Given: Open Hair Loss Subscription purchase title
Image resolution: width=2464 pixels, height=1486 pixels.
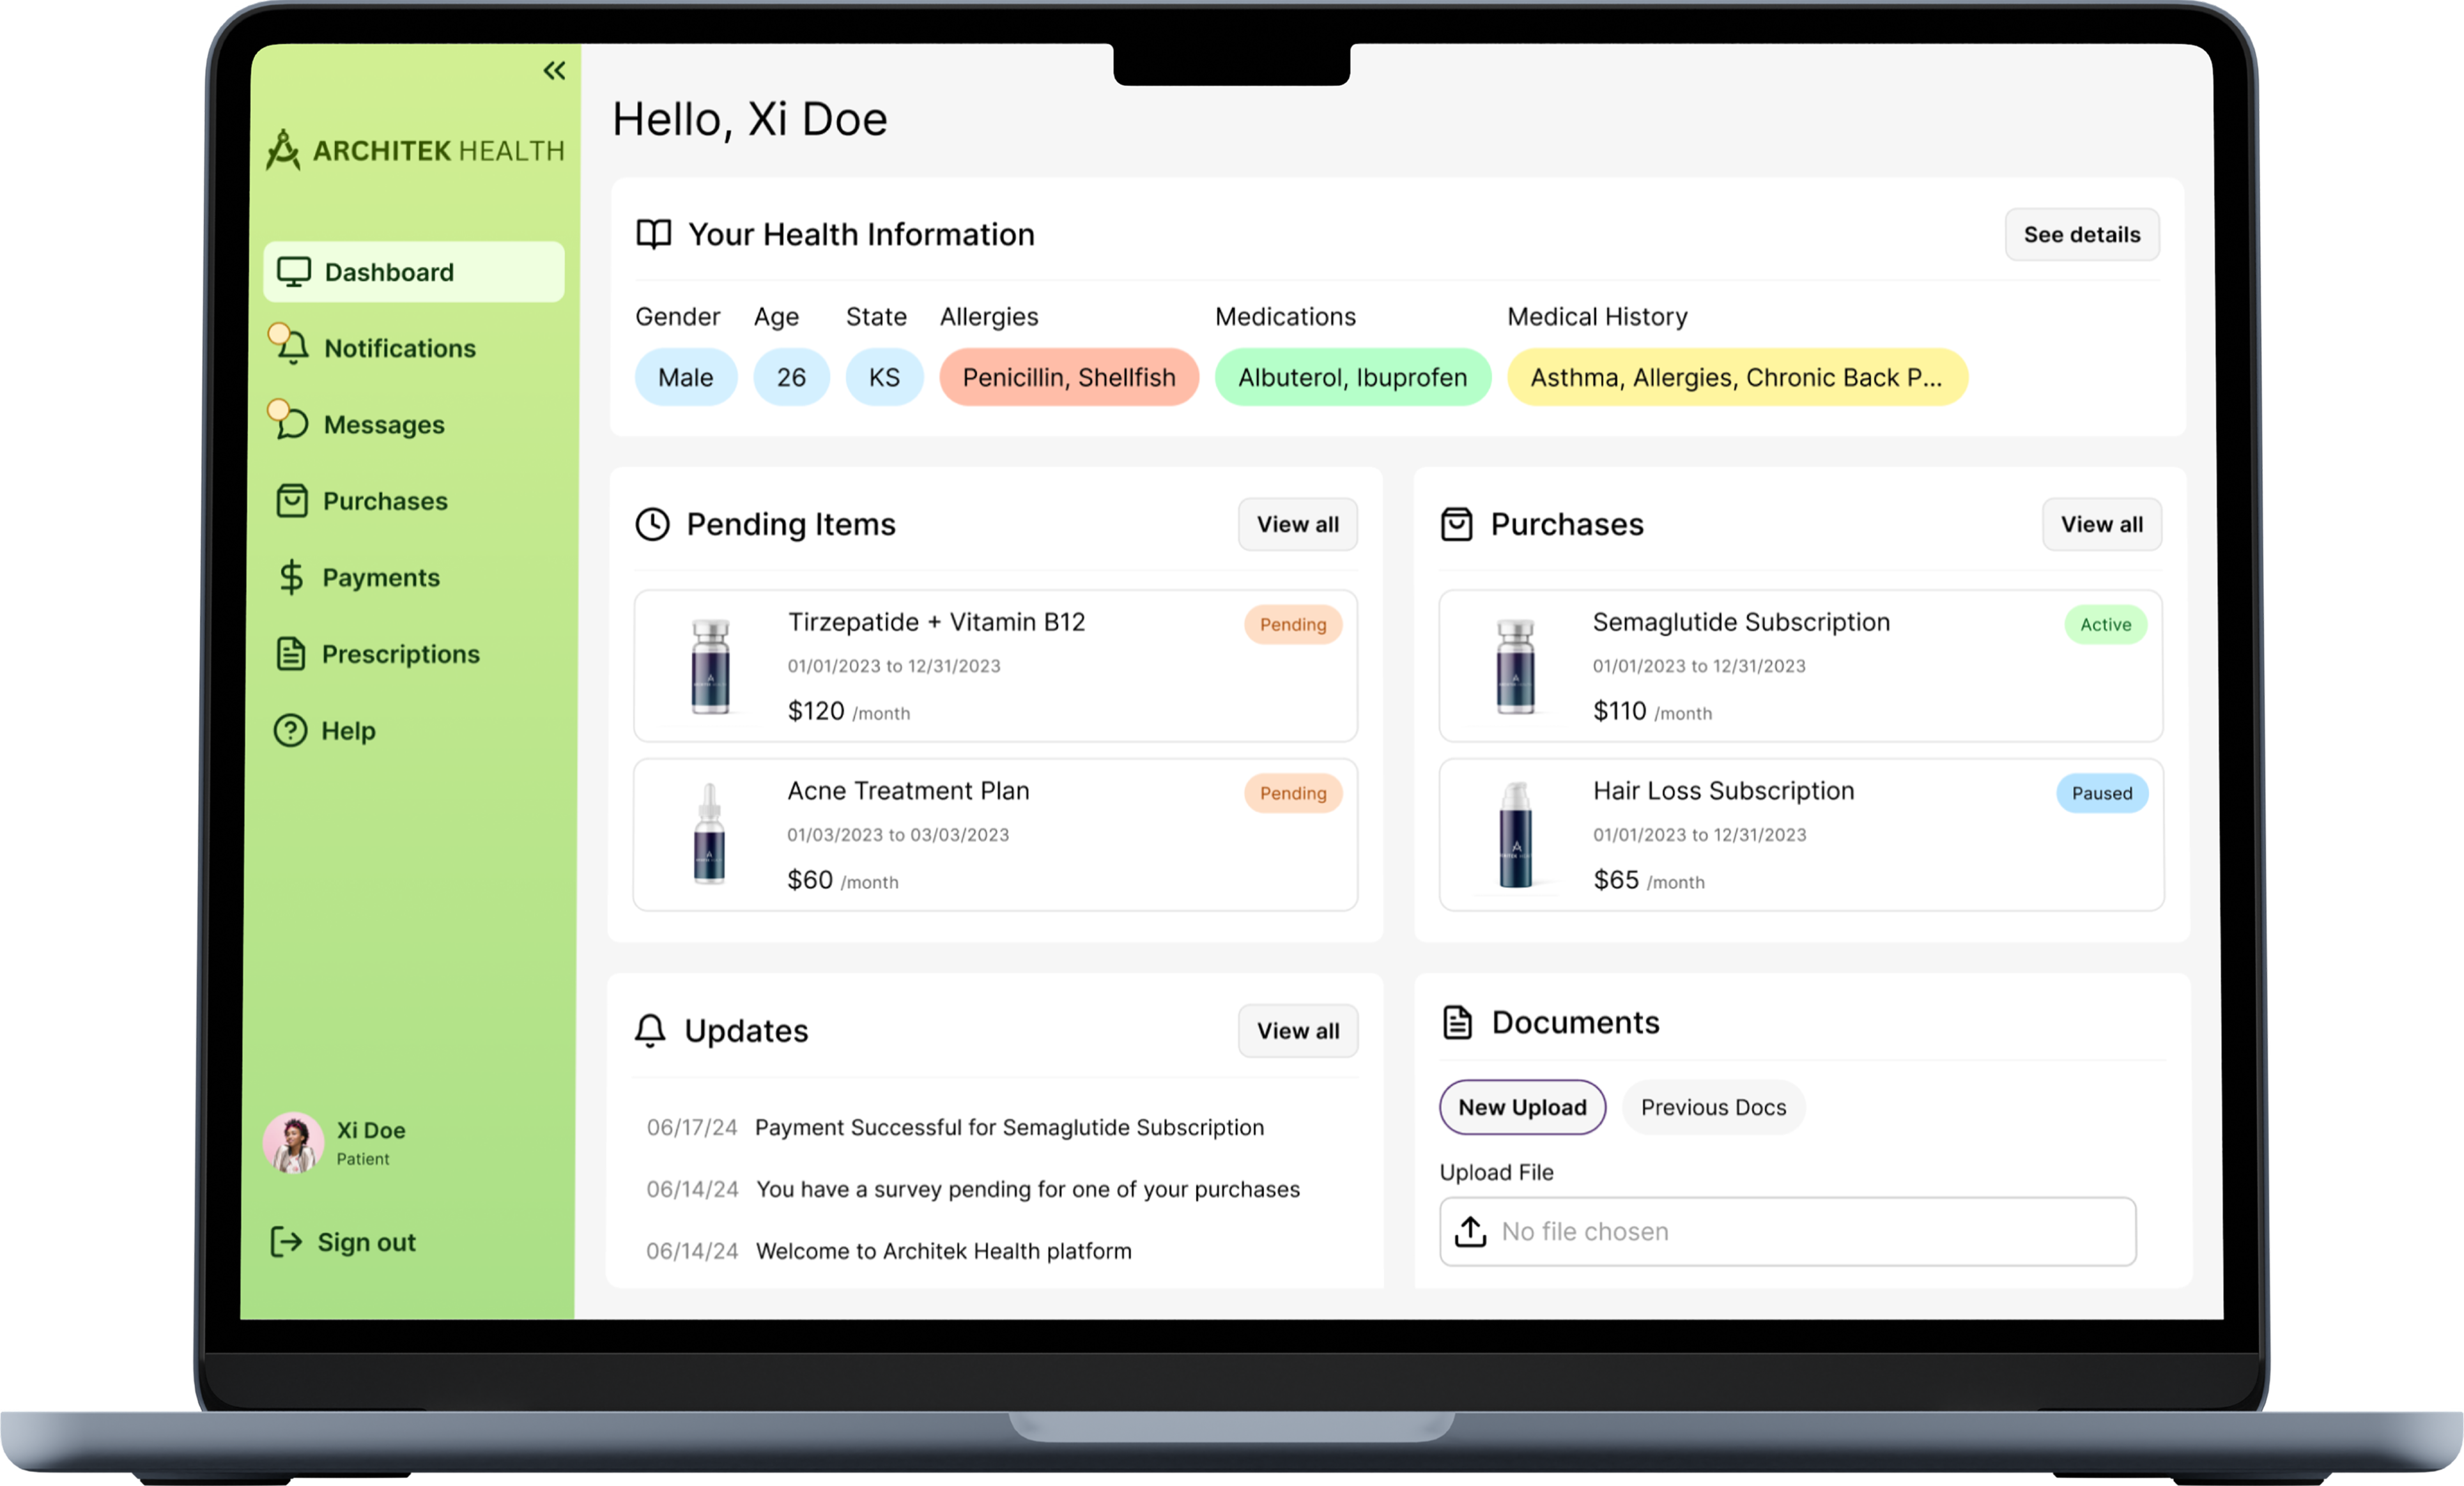Looking at the screenshot, I should coord(1724,791).
